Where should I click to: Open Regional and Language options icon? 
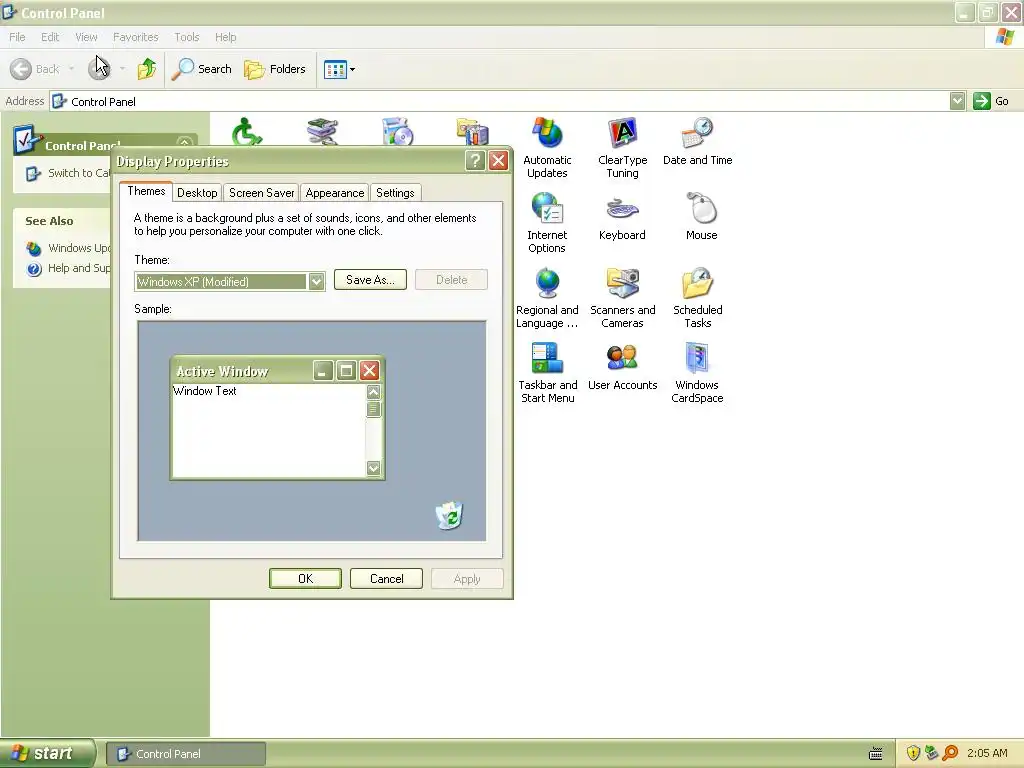[547, 298]
